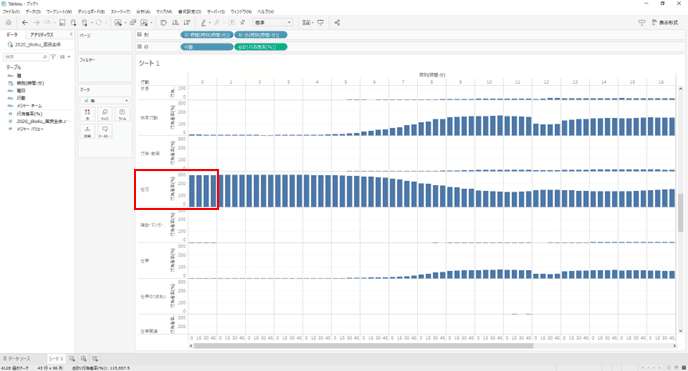
Task: Save the workbook with the disk icon
Action: [x=62, y=22]
